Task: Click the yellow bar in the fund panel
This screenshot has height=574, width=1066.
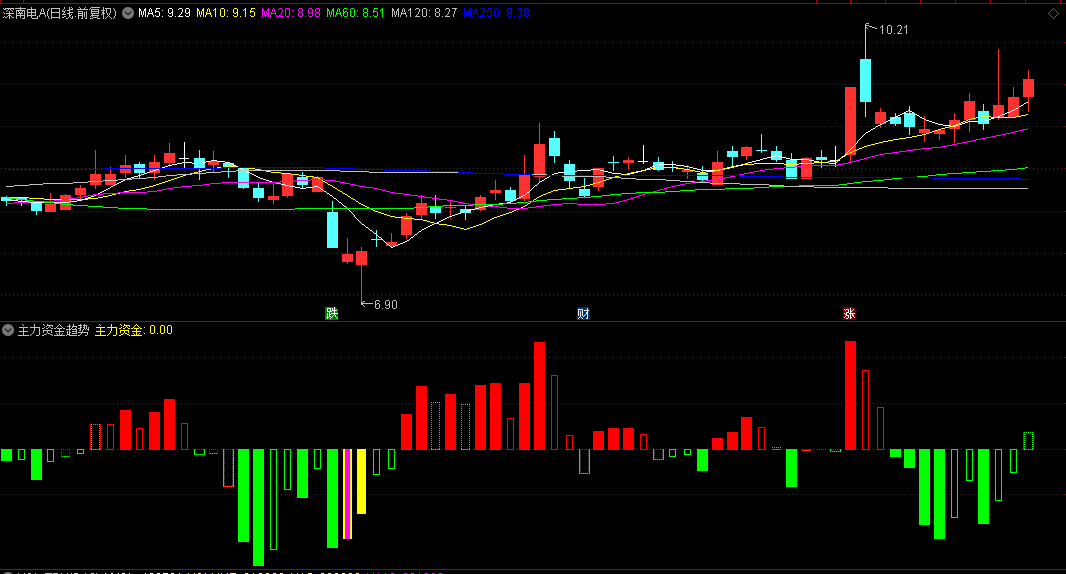Action: pos(362,482)
